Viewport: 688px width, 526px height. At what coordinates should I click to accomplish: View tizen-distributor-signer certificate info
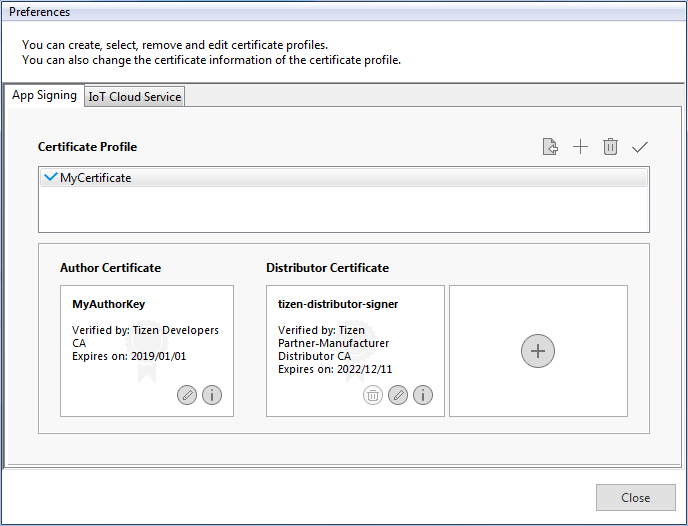[423, 395]
